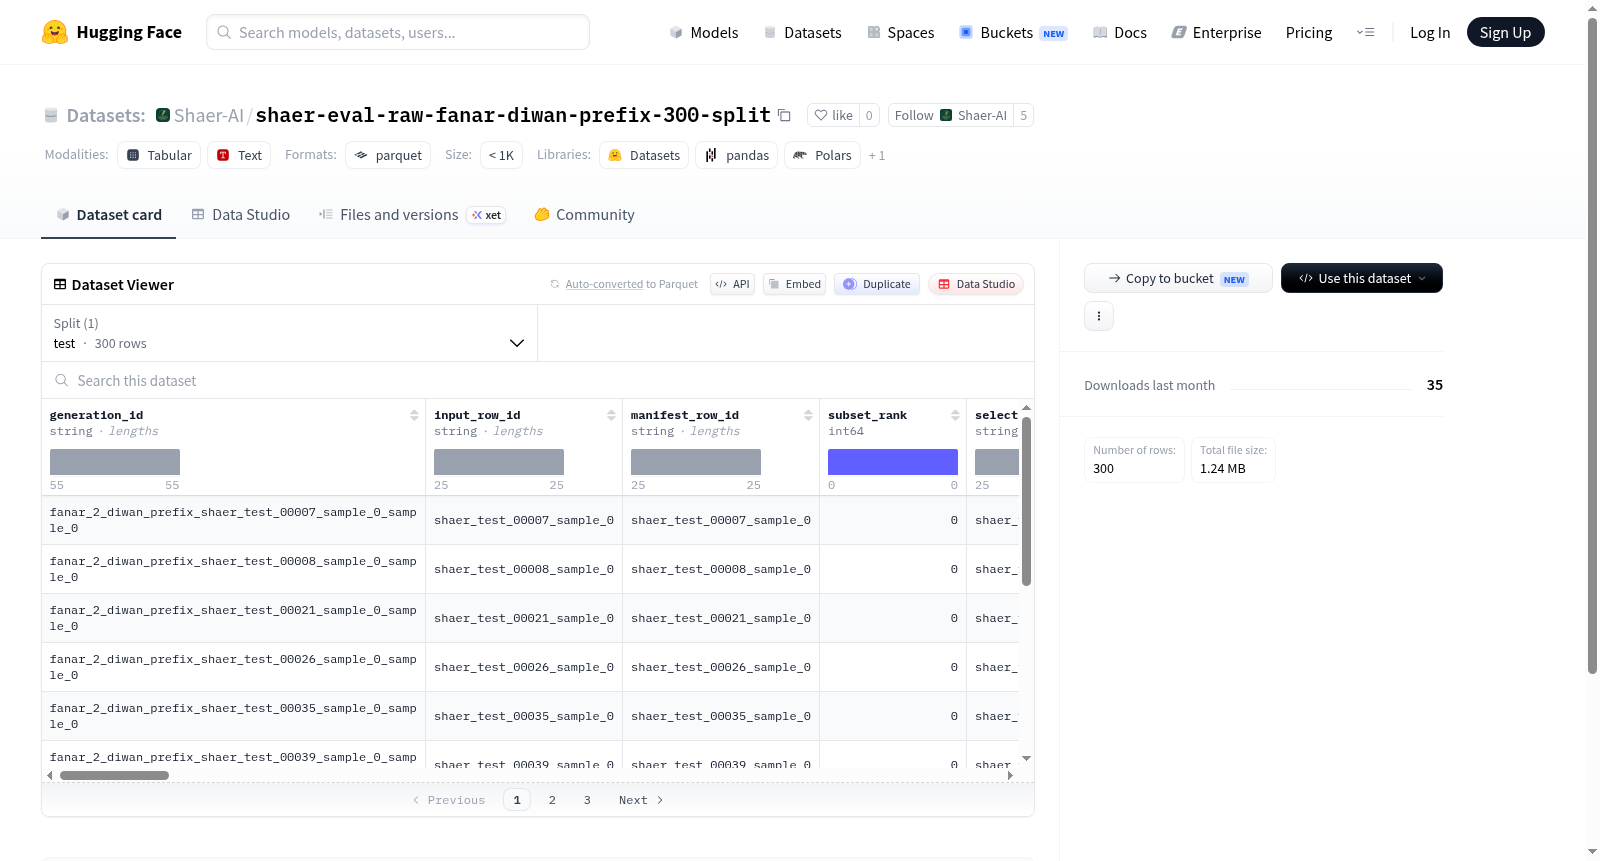
Task: Open the Shaer-AI owner link
Action: pyautogui.click(x=209, y=115)
